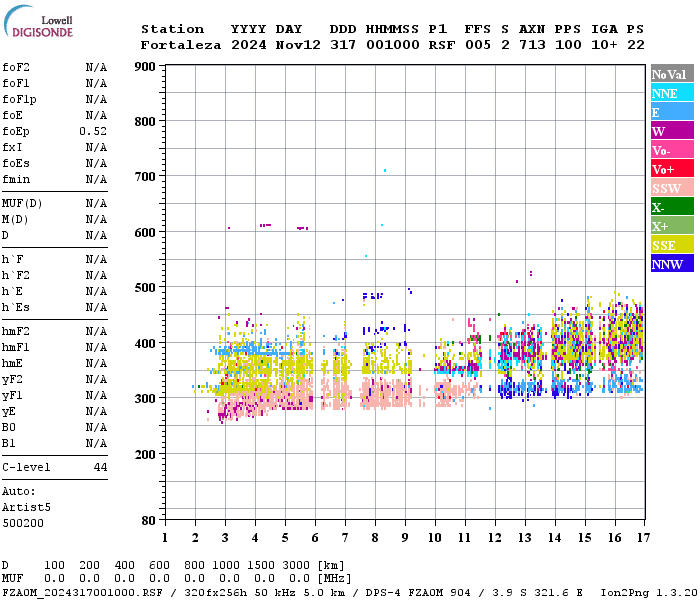Click the B0 parameter label
This screenshot has width=700, height=600.
(x=8, y=428)
